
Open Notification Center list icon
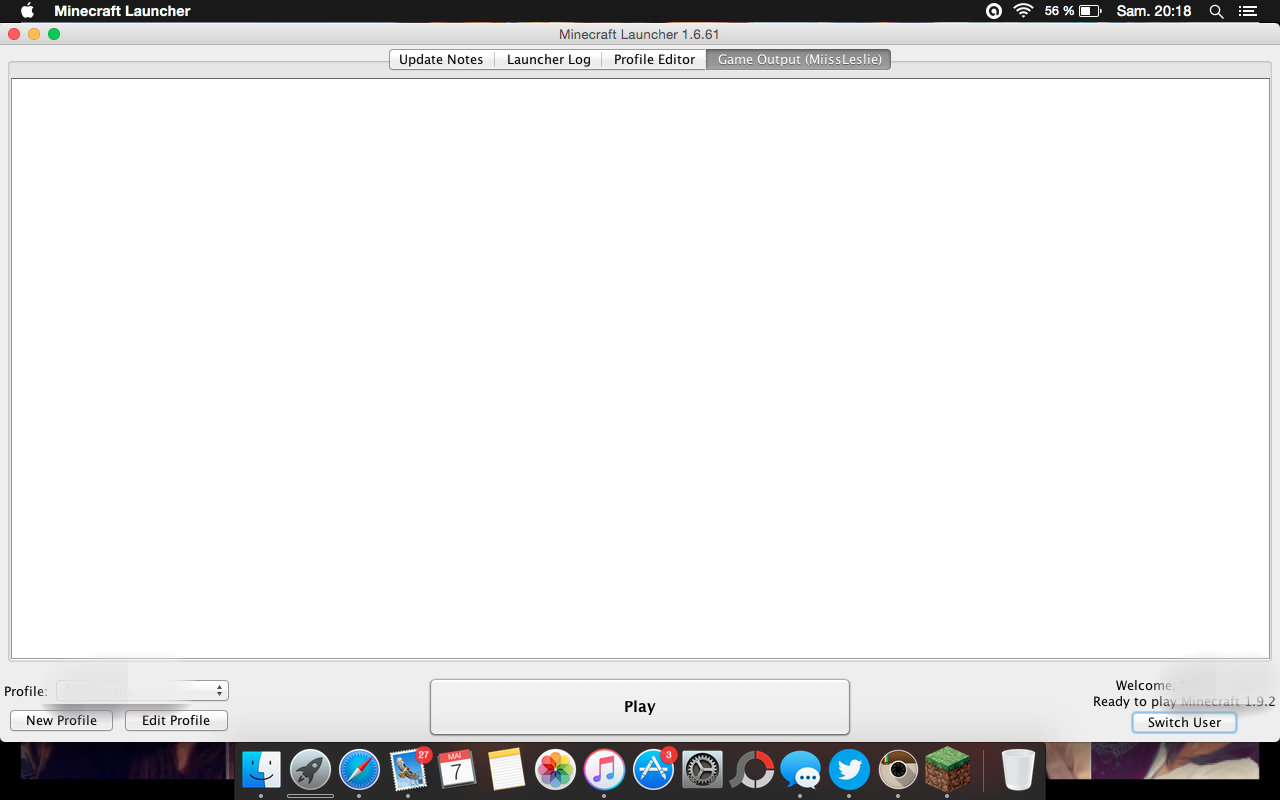pyautogui.click(x=1247, y=11)
